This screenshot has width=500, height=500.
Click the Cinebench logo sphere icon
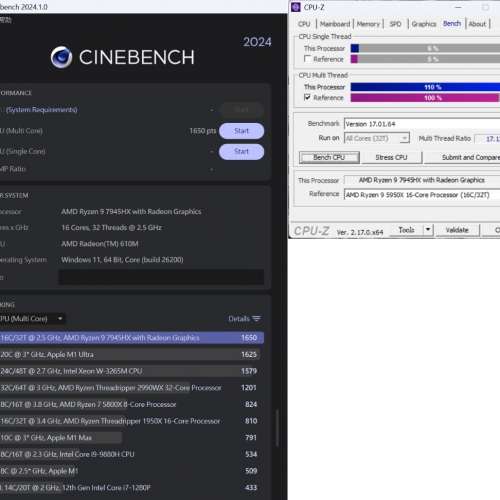(x=61, y=57)
